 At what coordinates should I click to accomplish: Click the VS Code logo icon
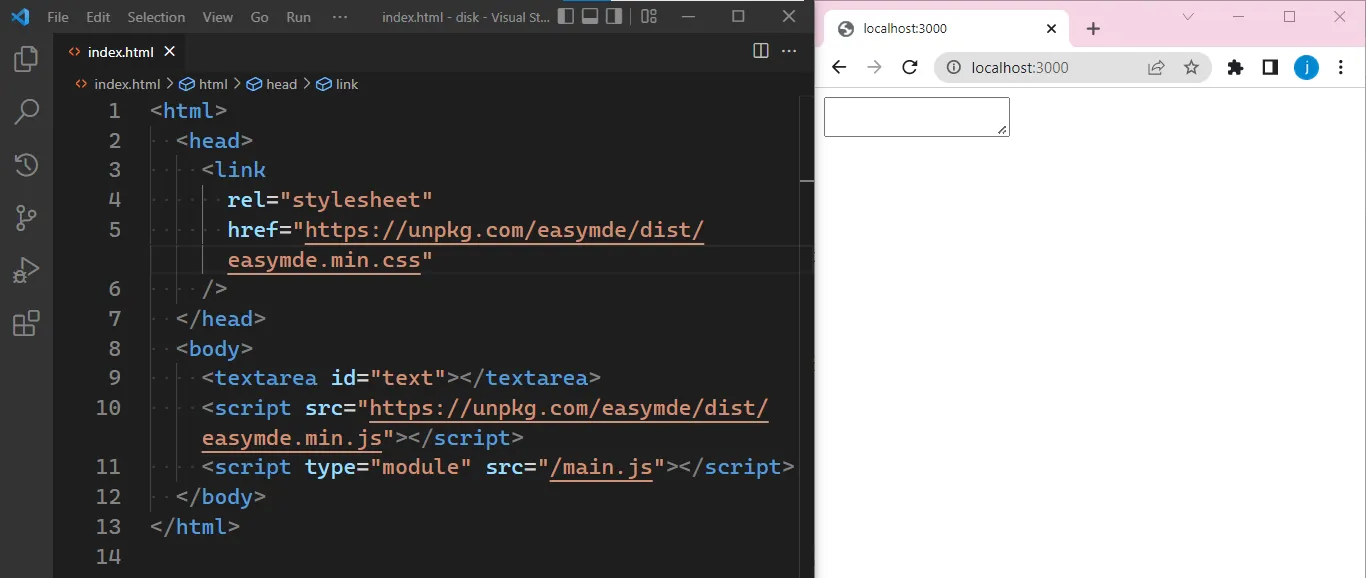(x=20, y=17)
